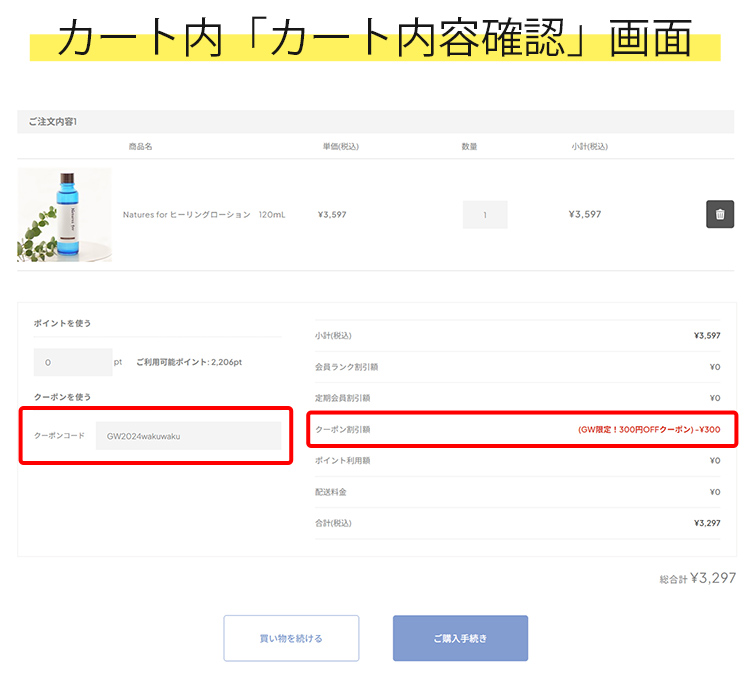
Task: Select the 合計(税込) value ¥3,297
Action: coord(707,523)
